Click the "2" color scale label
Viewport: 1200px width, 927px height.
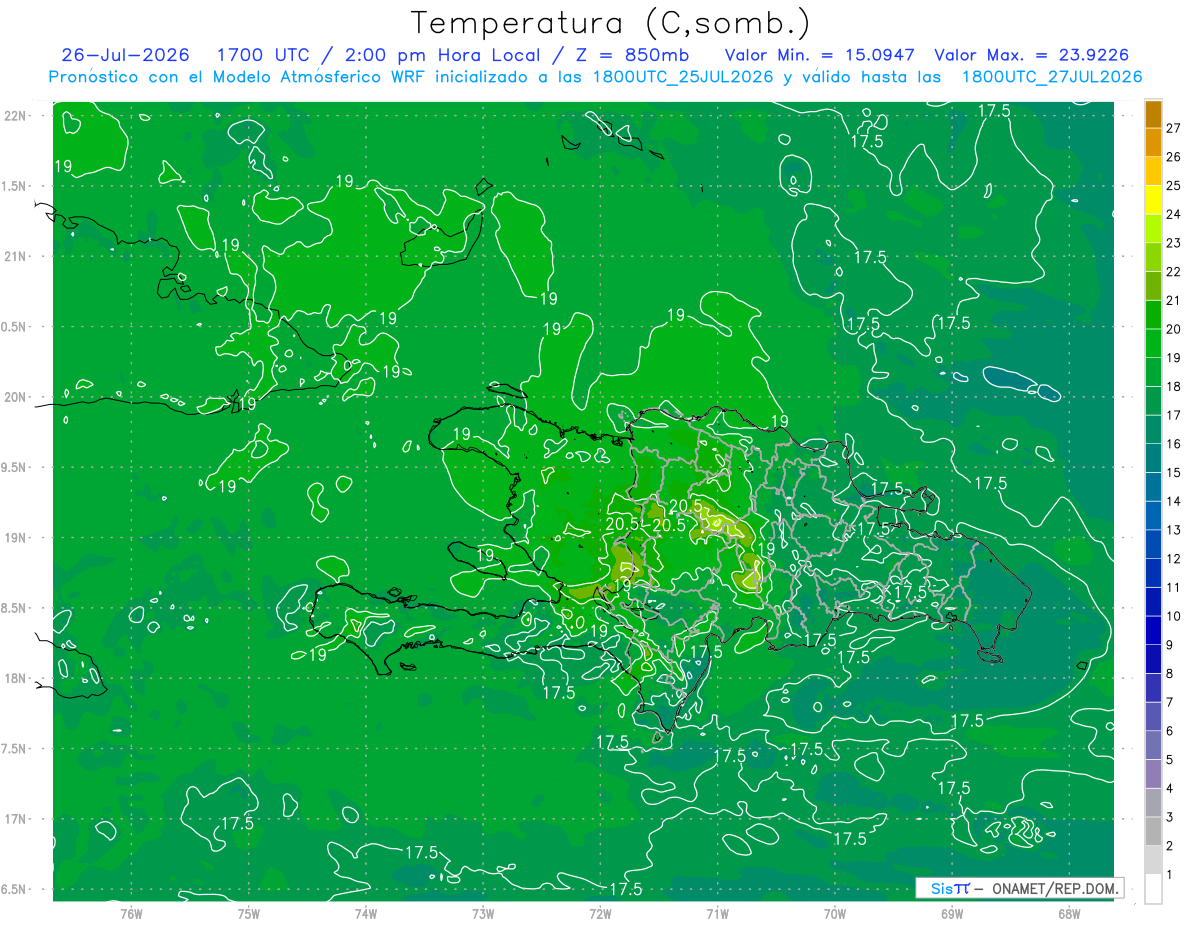(x=1170, y=846)
